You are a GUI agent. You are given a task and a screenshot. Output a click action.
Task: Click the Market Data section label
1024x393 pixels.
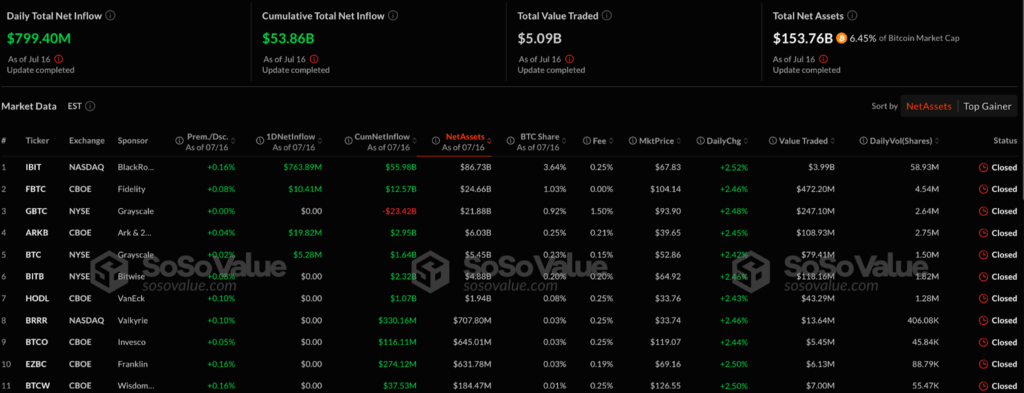point(29,106)
